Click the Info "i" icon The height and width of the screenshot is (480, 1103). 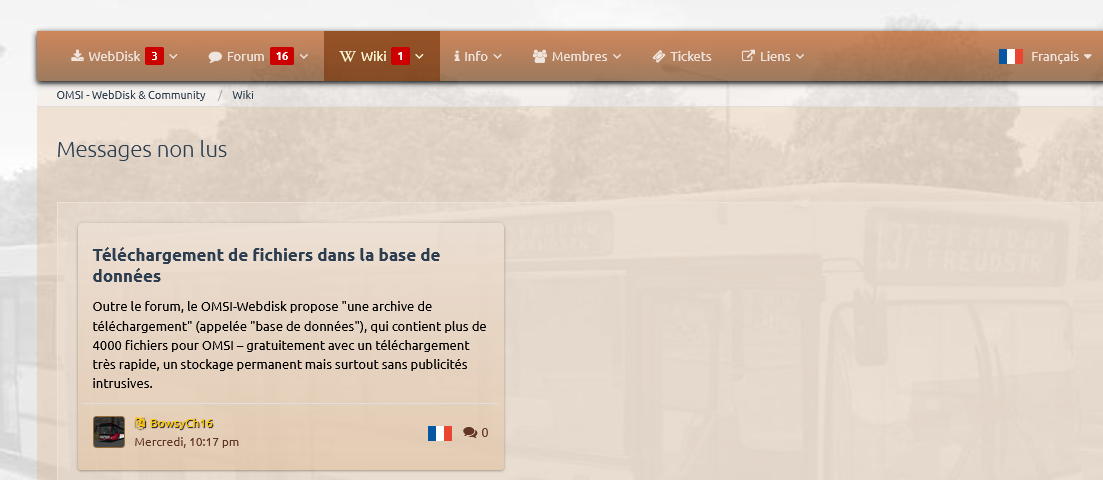pyautogui.click(x=457, y=56)
